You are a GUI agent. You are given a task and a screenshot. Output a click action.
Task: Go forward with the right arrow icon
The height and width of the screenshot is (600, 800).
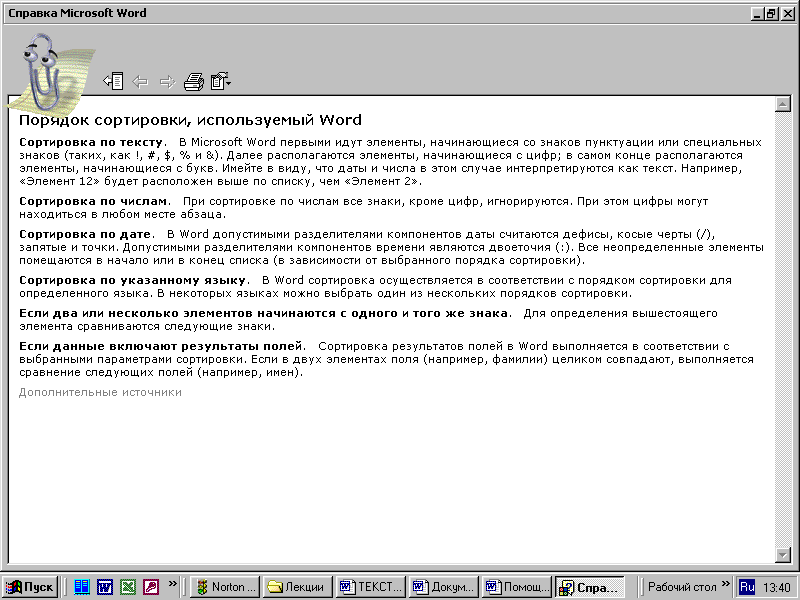click(167, 82)
